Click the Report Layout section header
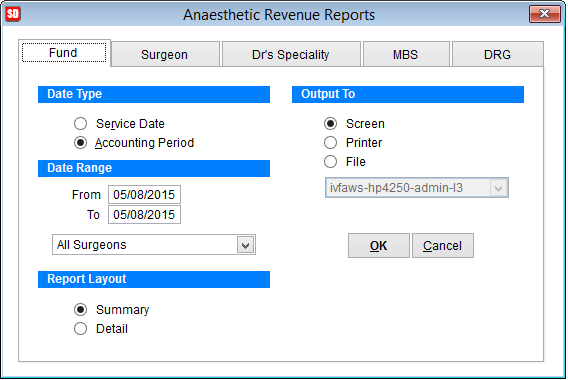This screenshot has width=568, height=380. (x=154, y=279)
